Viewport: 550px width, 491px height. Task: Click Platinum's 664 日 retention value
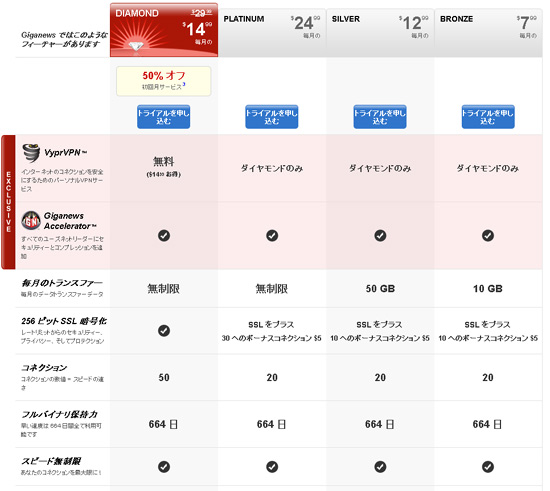pos(271,424)
